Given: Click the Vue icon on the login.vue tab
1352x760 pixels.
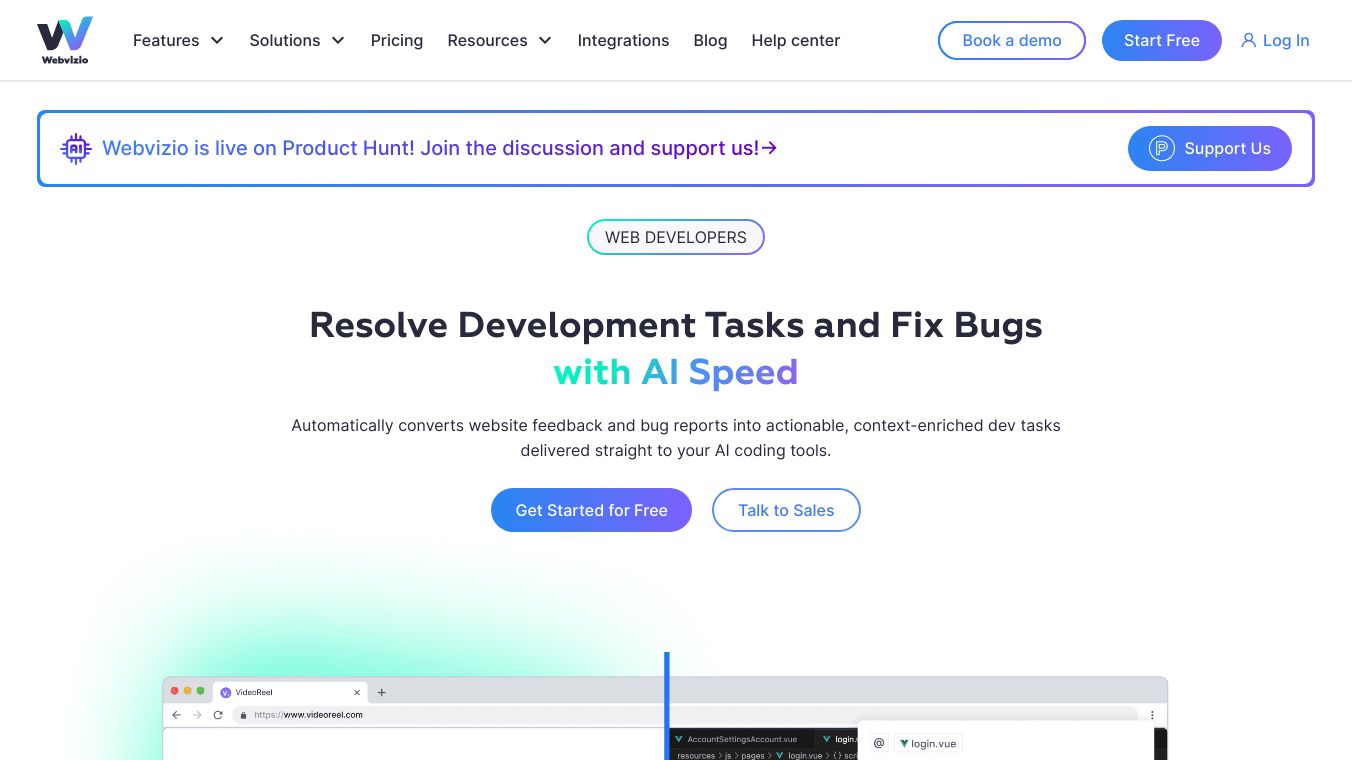Looking at the screenshot, I should coord(905,743).
